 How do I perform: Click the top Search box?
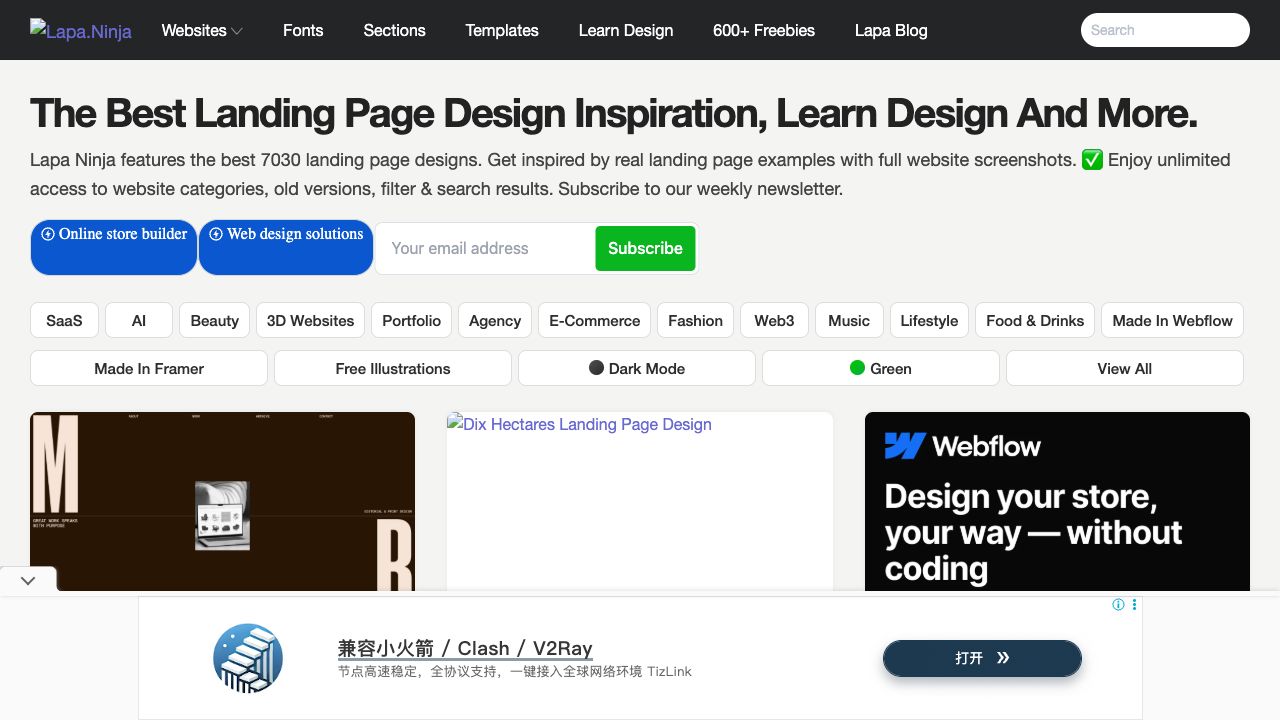tap(1165, 30)
